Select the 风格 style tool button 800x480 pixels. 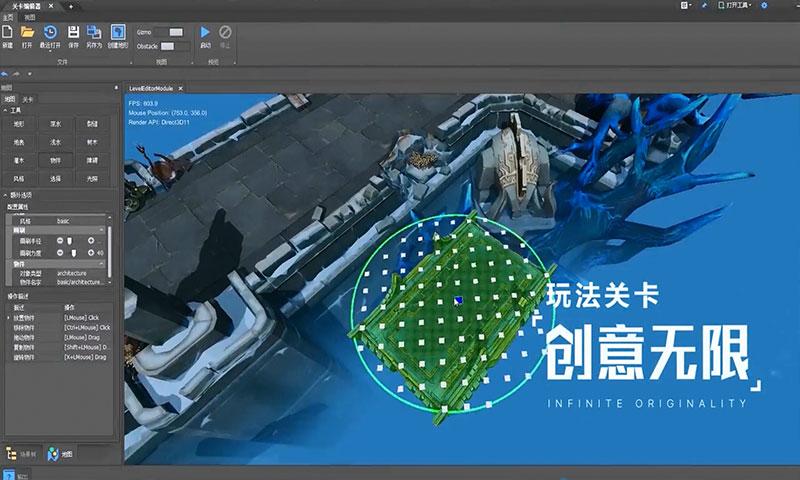[x=18, y=179]
